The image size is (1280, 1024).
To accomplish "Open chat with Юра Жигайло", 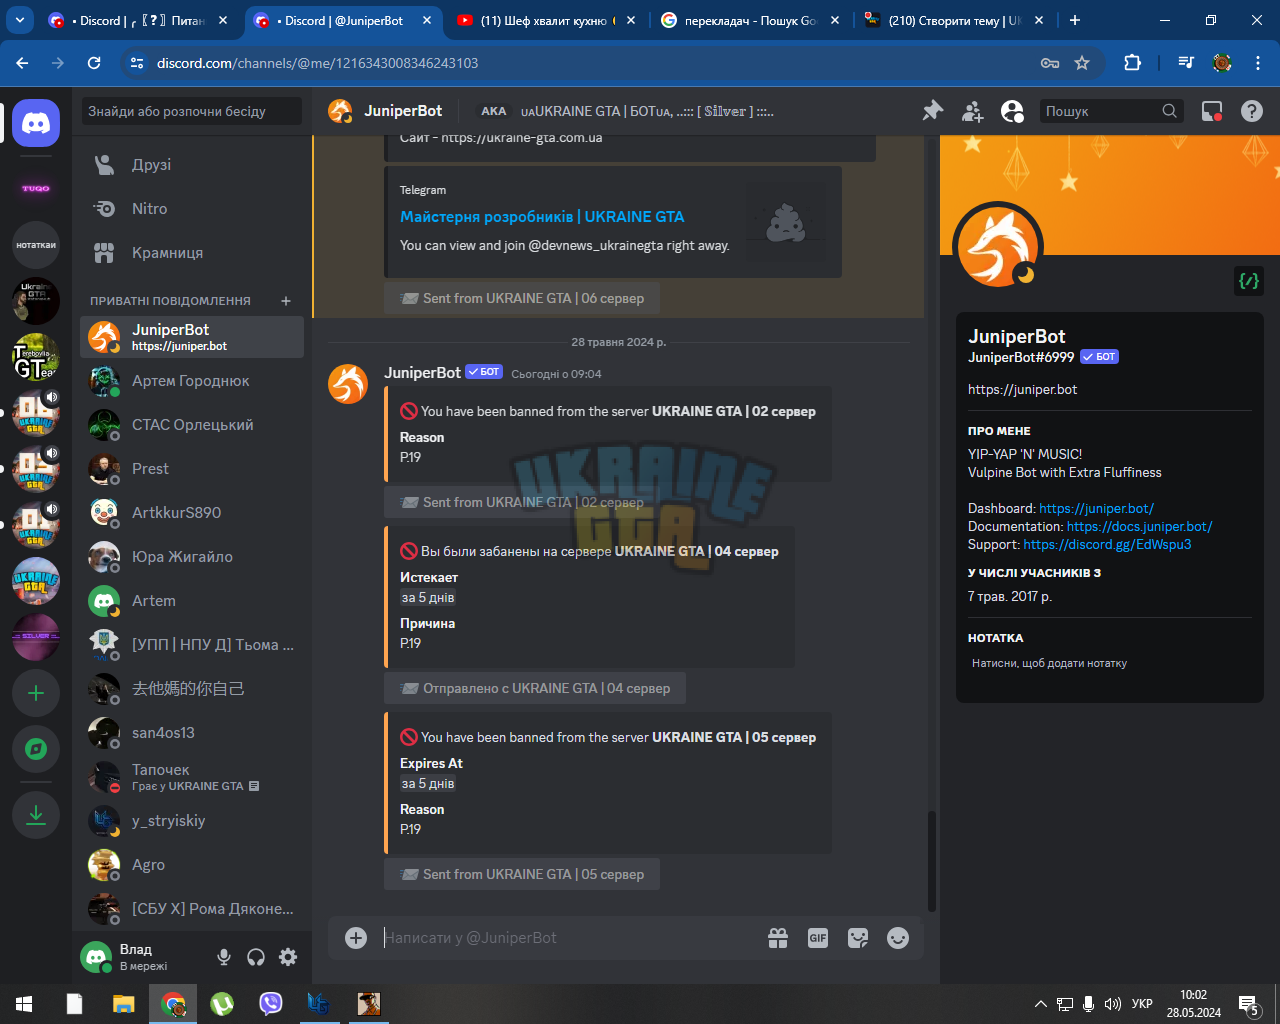I will click(x=192, y=557).
